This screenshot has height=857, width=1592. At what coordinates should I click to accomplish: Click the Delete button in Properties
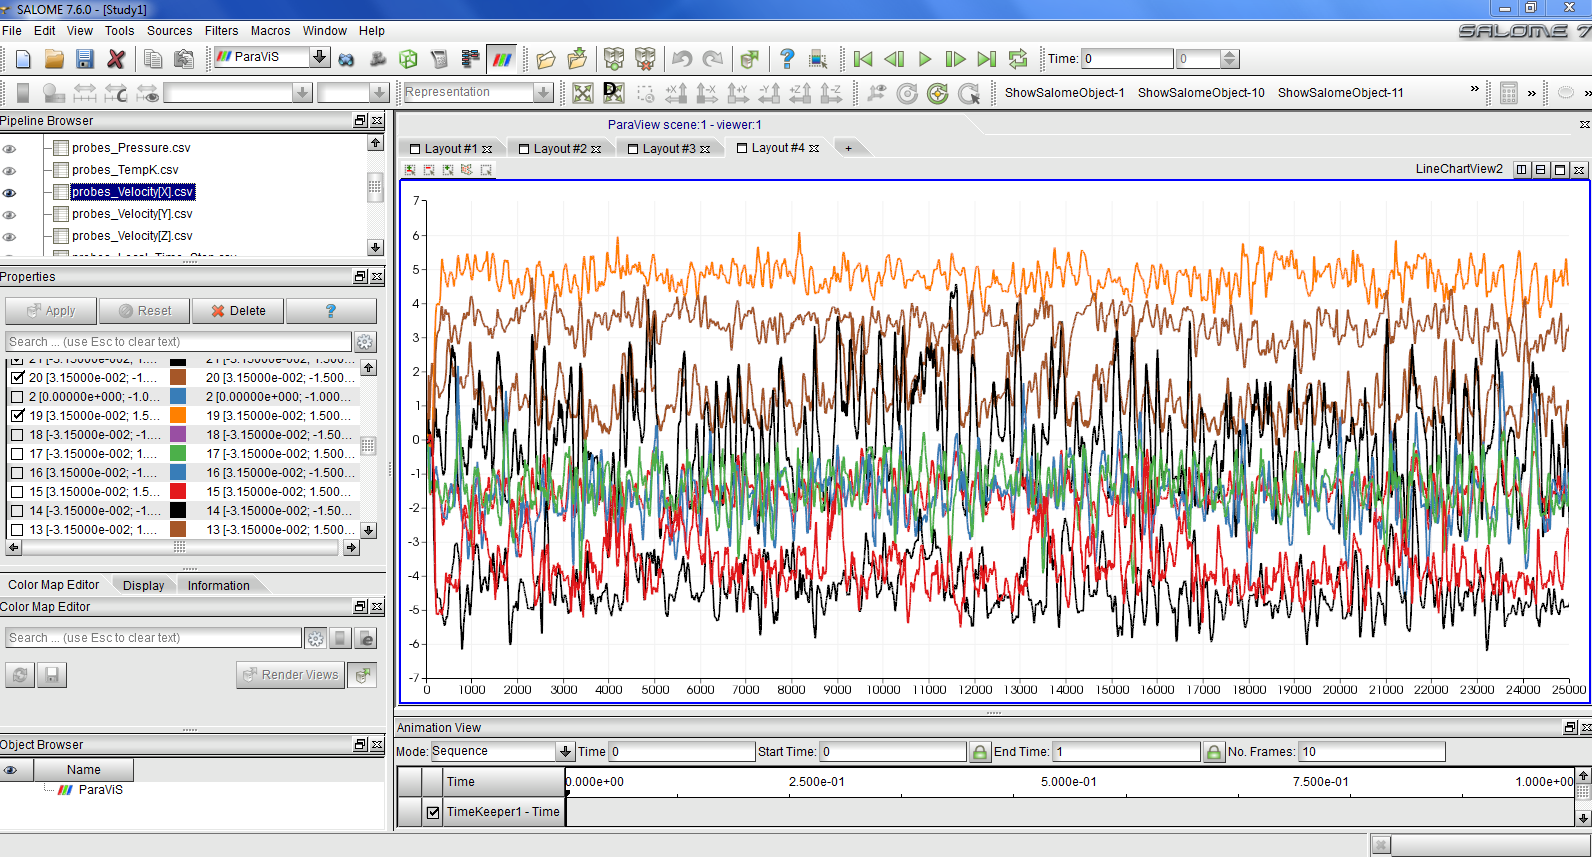pyautogui.click(x=238, y=311)
